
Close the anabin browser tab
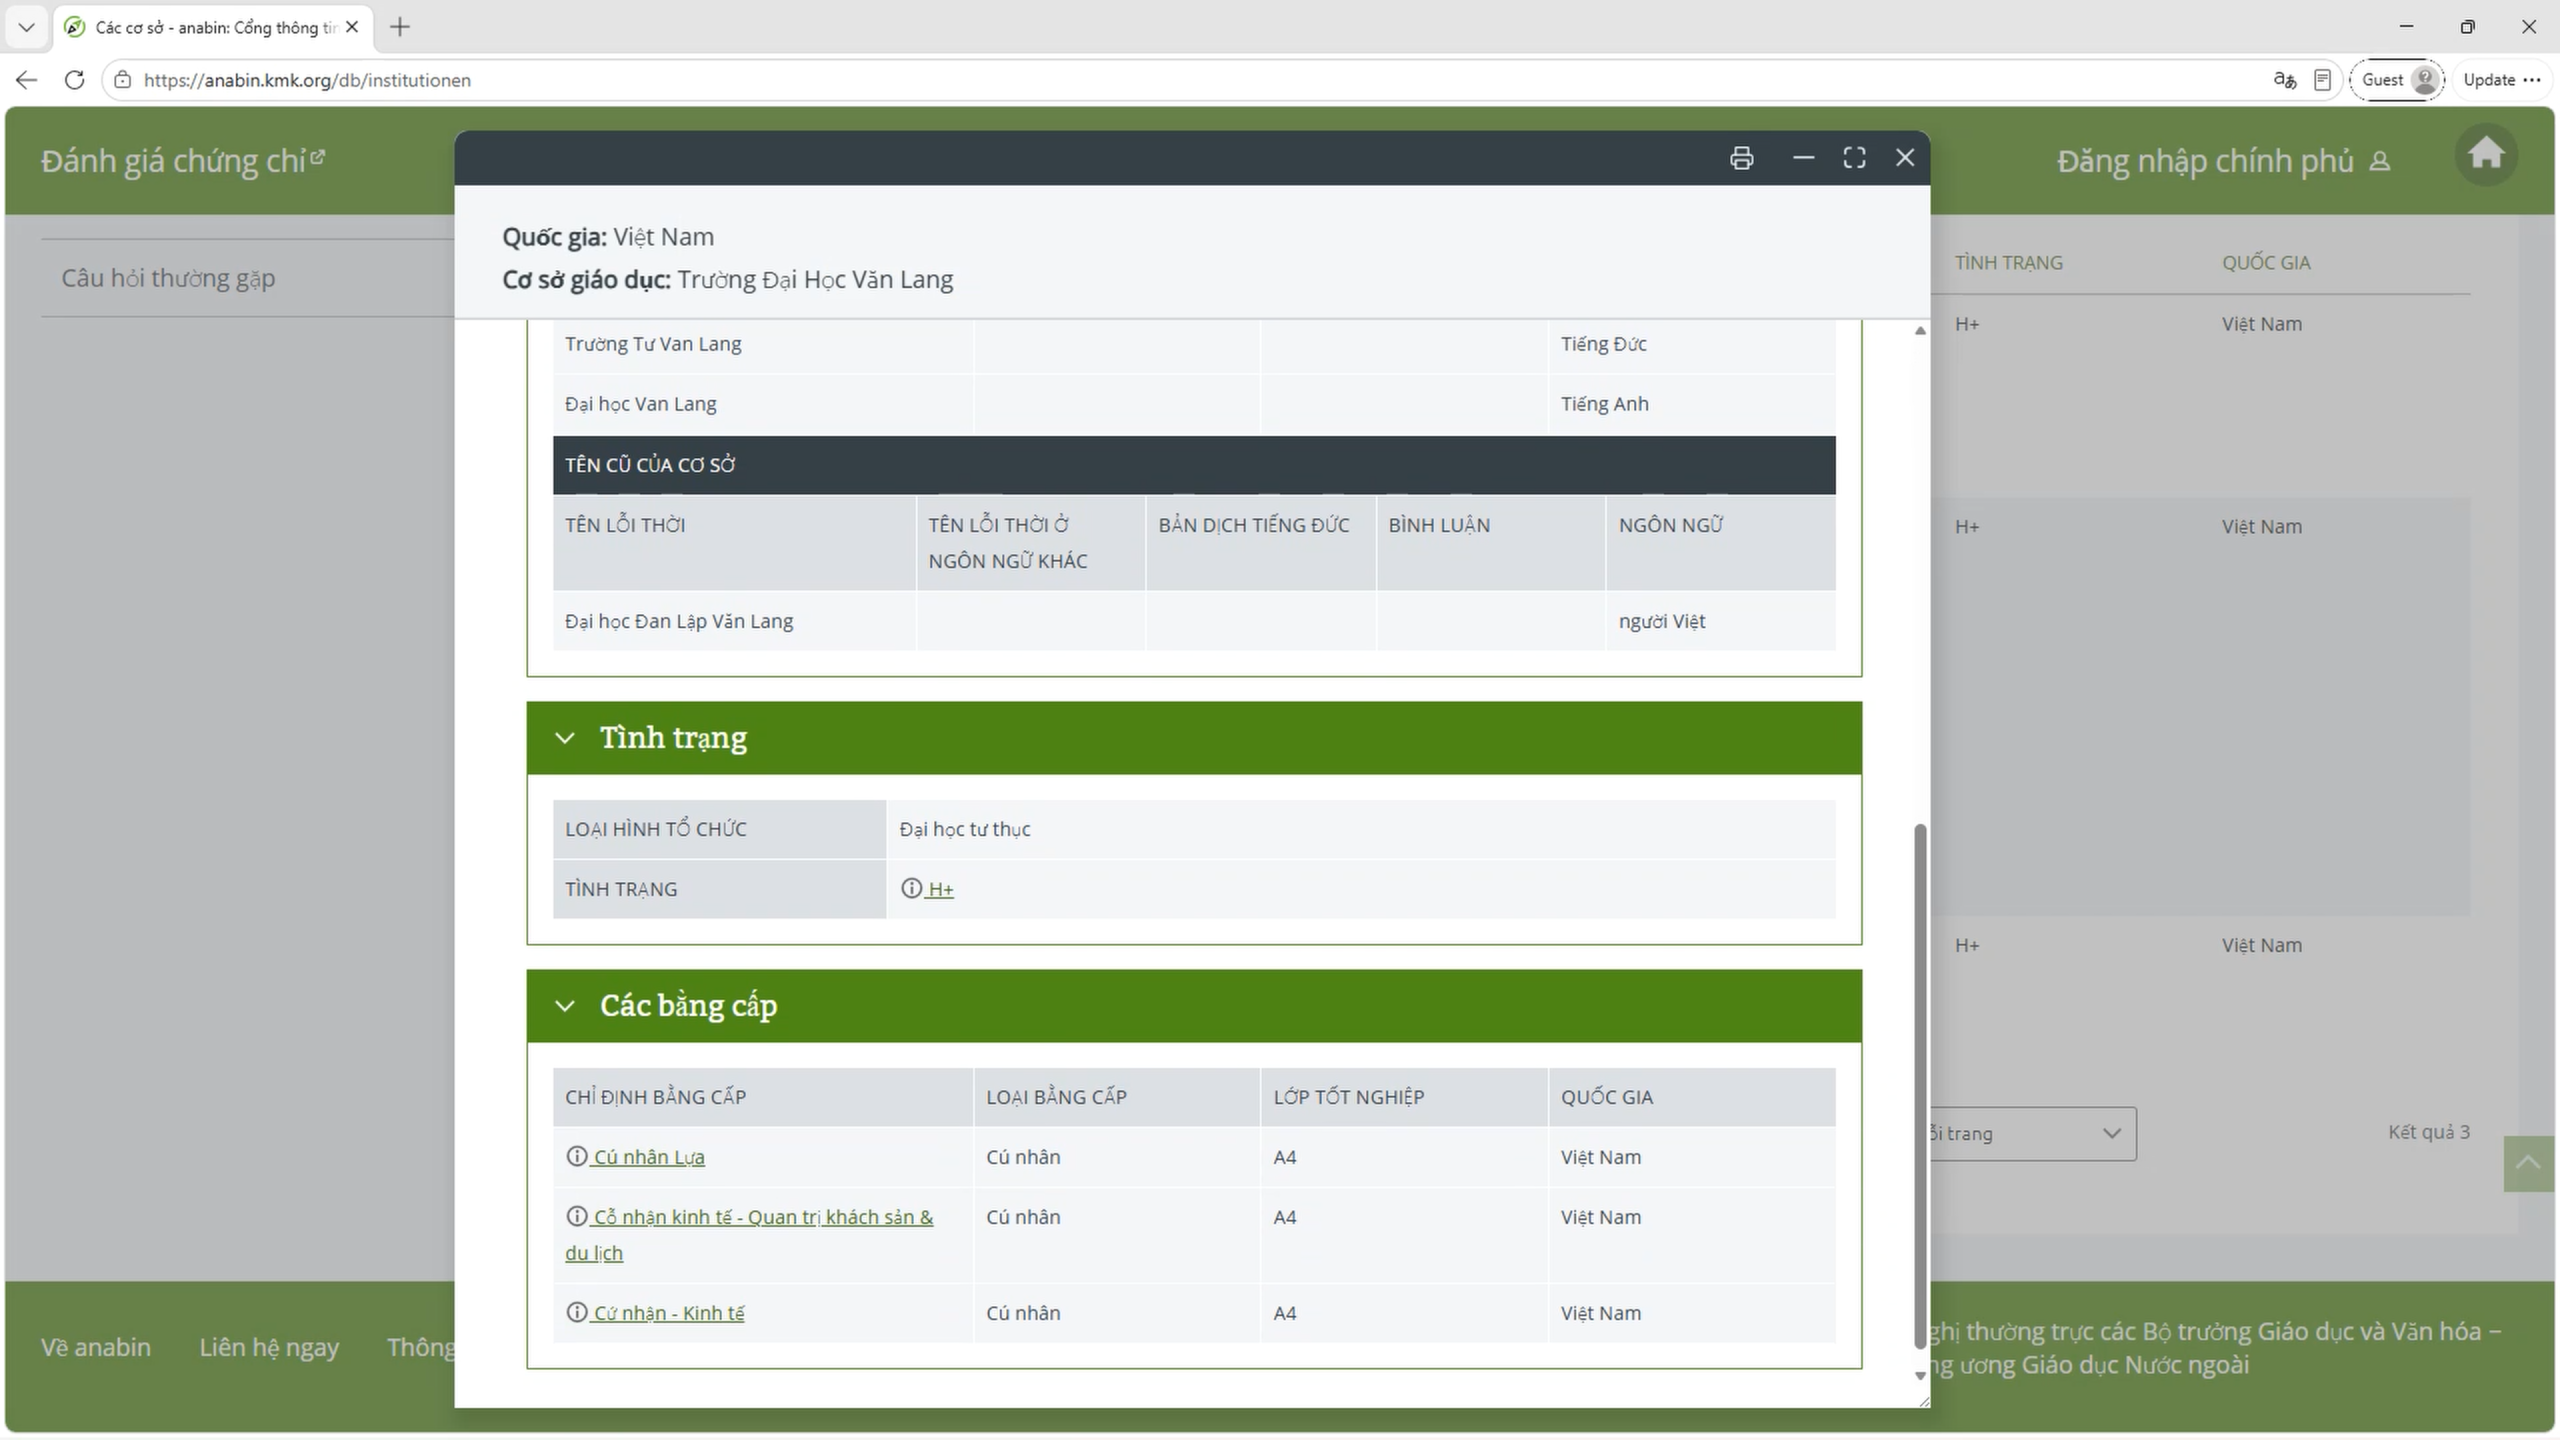click(352, 27)
